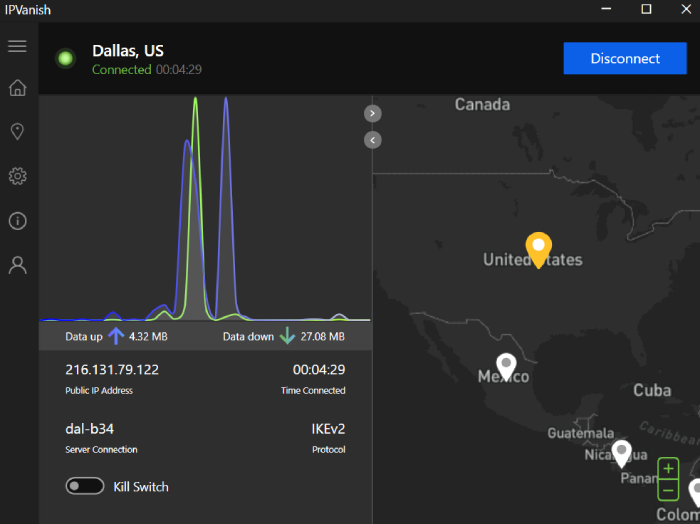
Task: Click the public IP address 216.131.79.122
Action: 112,370
